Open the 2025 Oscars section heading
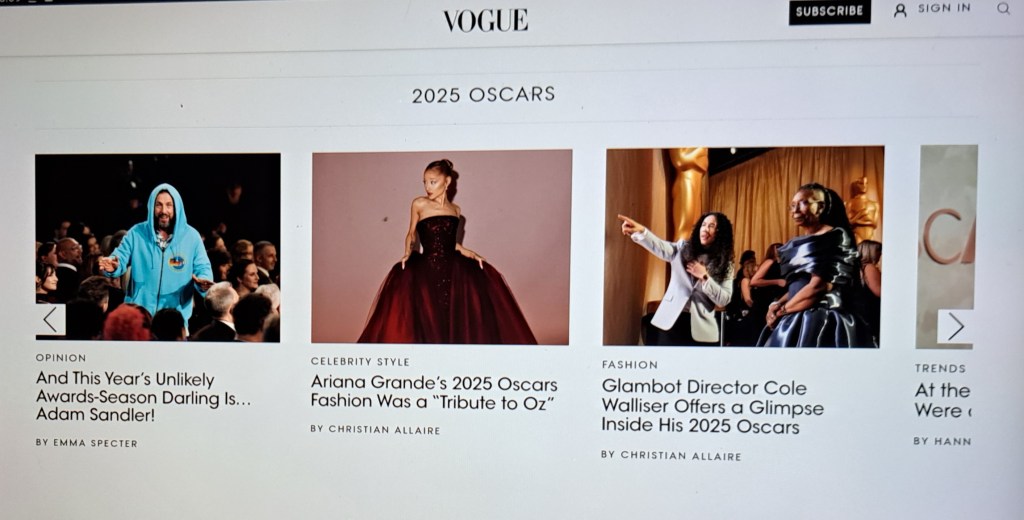The width and height of the screenshot is (1024, 520). point(483,95)
